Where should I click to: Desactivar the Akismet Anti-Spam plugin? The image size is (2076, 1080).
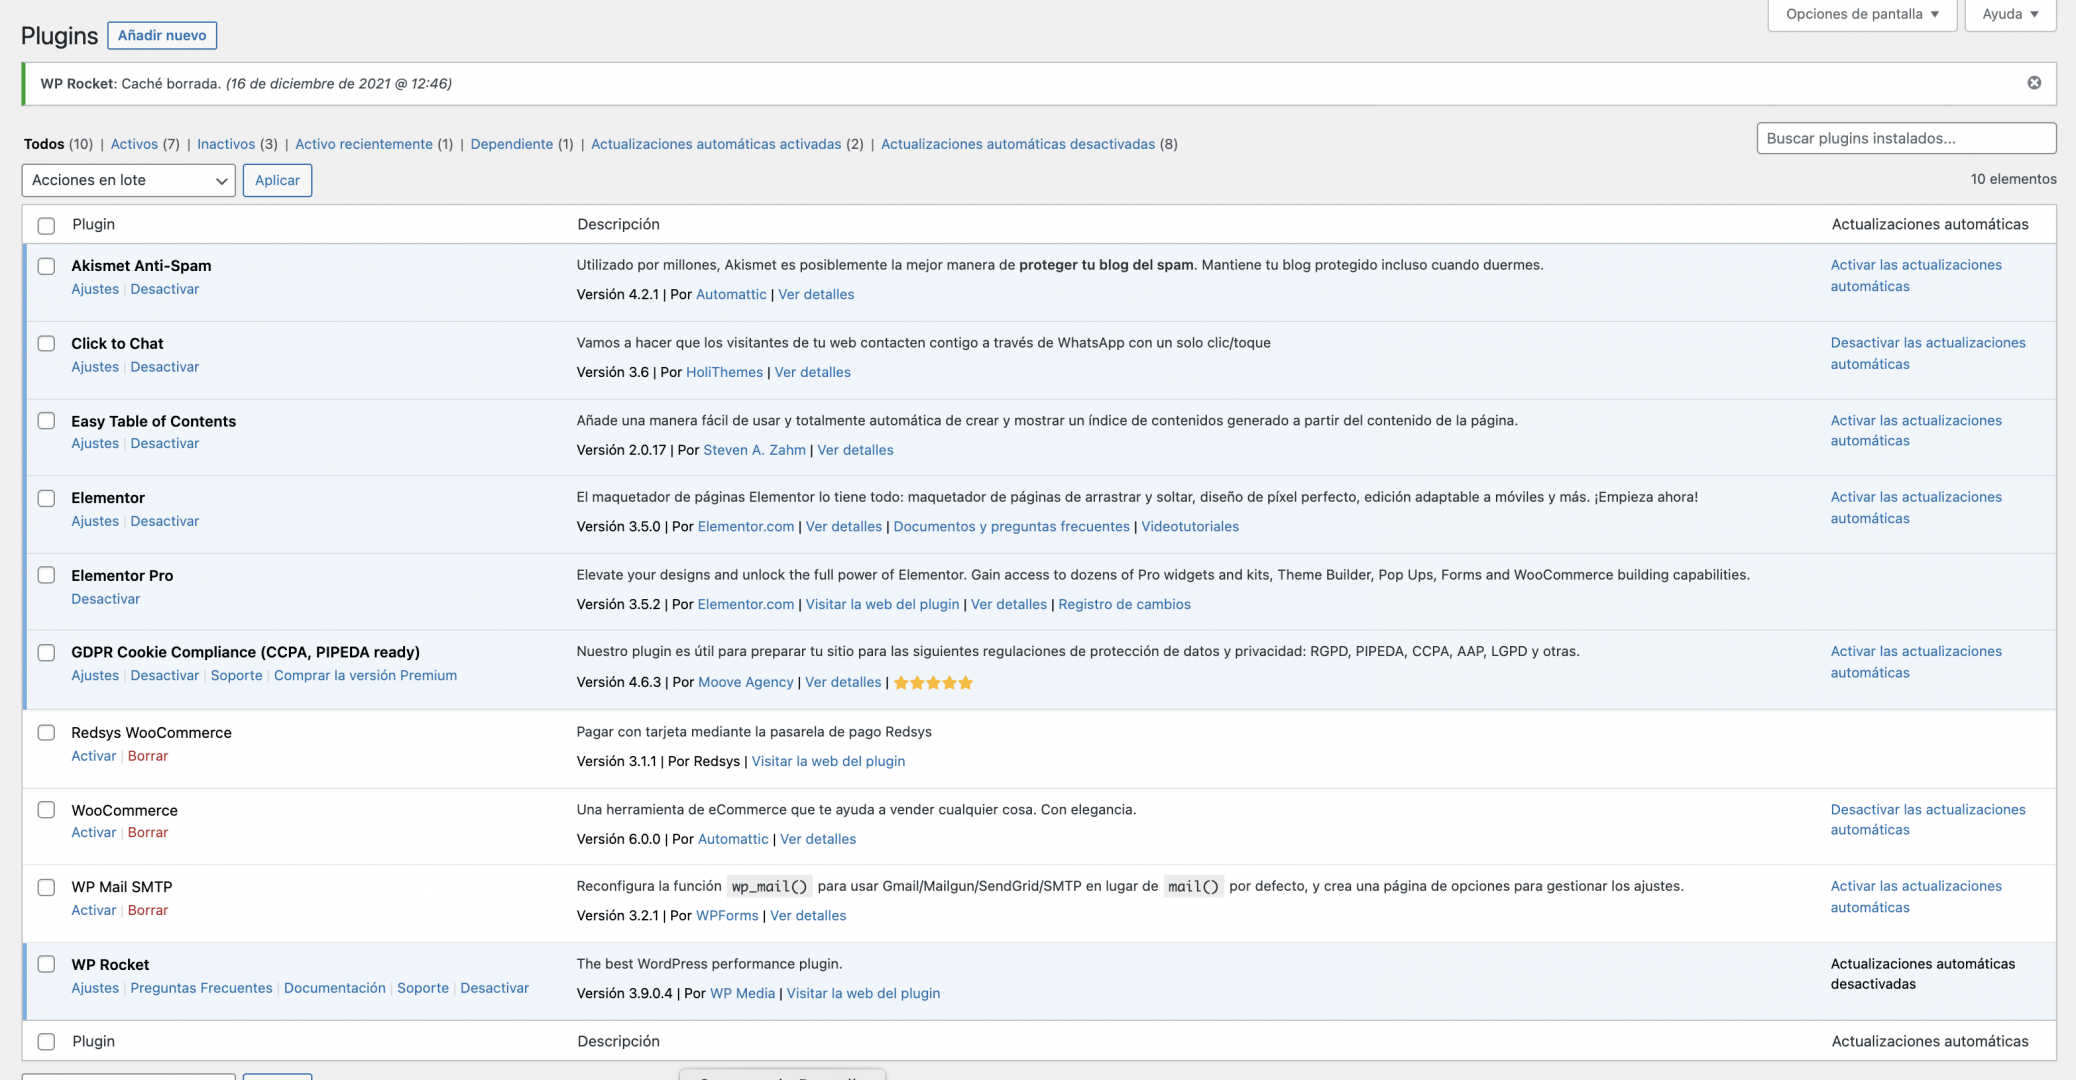tap(164, 289)
